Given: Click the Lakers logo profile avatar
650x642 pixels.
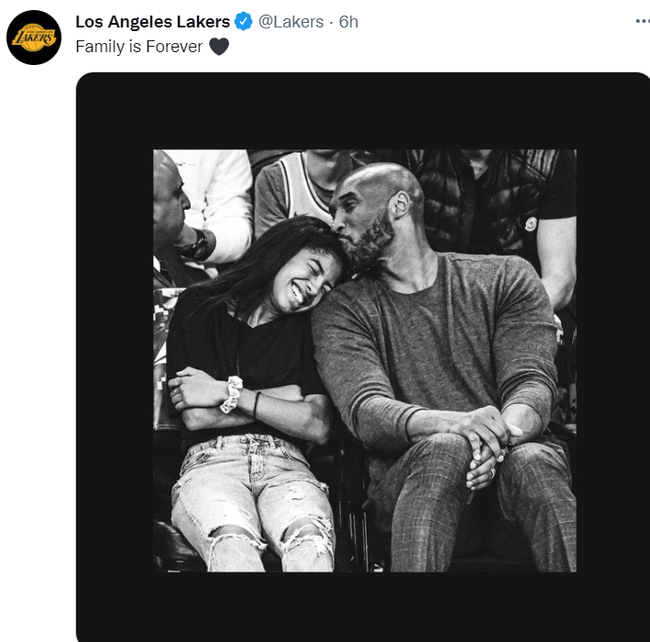Looking at the screenshot, I should click(34, 37).
